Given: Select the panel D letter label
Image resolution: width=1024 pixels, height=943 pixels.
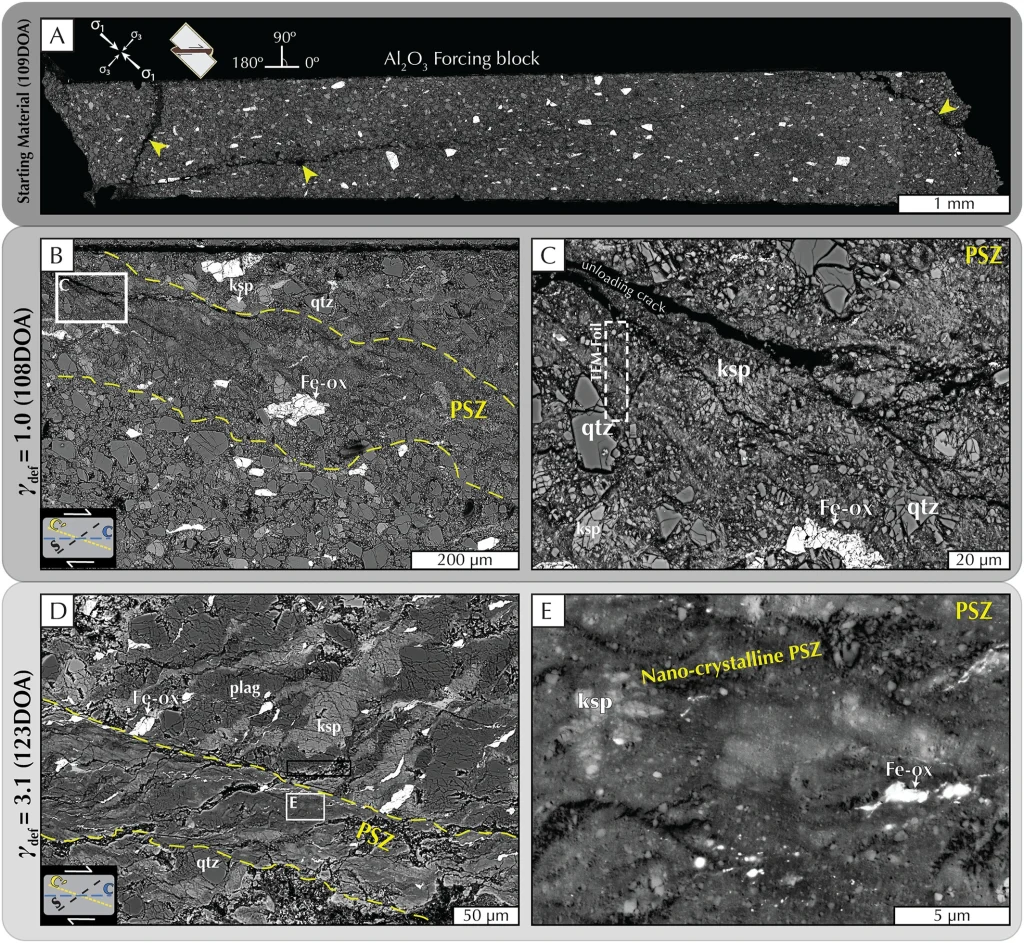Looking at the screenshot, I should pos(57,611).
